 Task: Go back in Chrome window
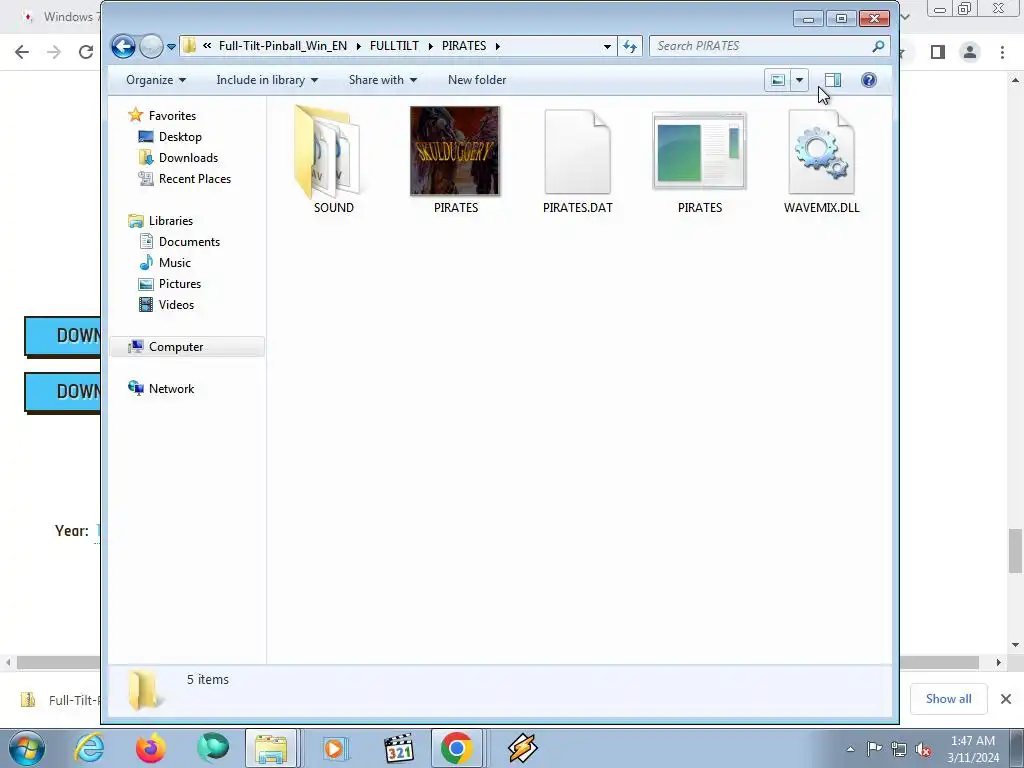22,52
